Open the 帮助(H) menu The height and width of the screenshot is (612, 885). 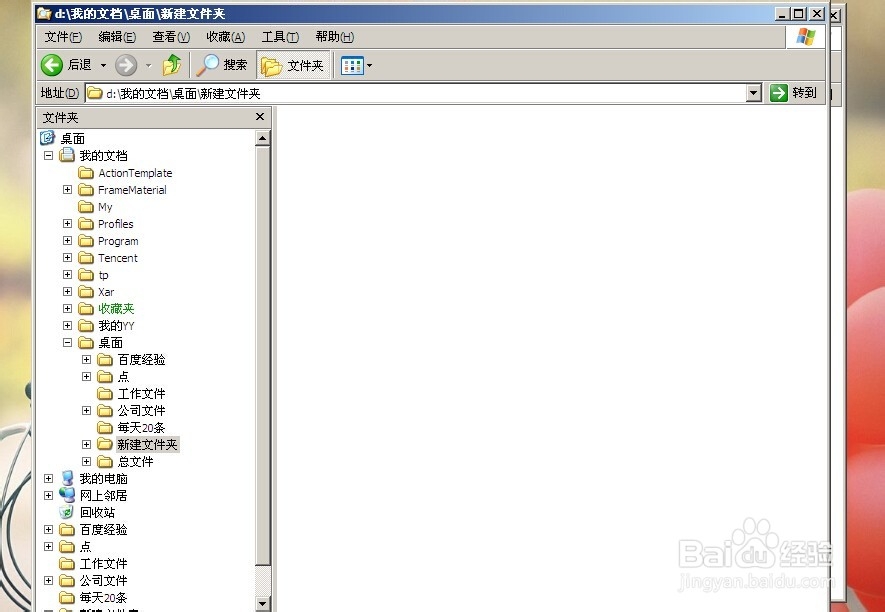(x=335, y=37)
